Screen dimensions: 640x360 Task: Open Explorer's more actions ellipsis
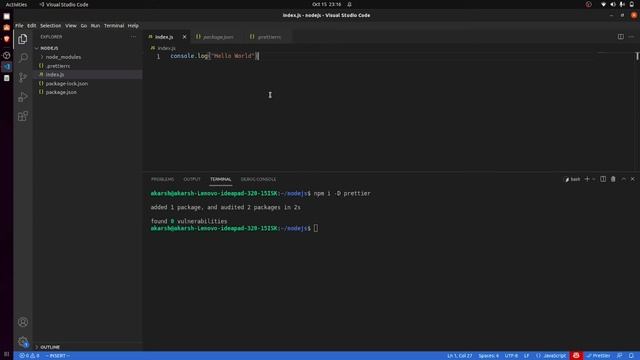coord(133,37)
